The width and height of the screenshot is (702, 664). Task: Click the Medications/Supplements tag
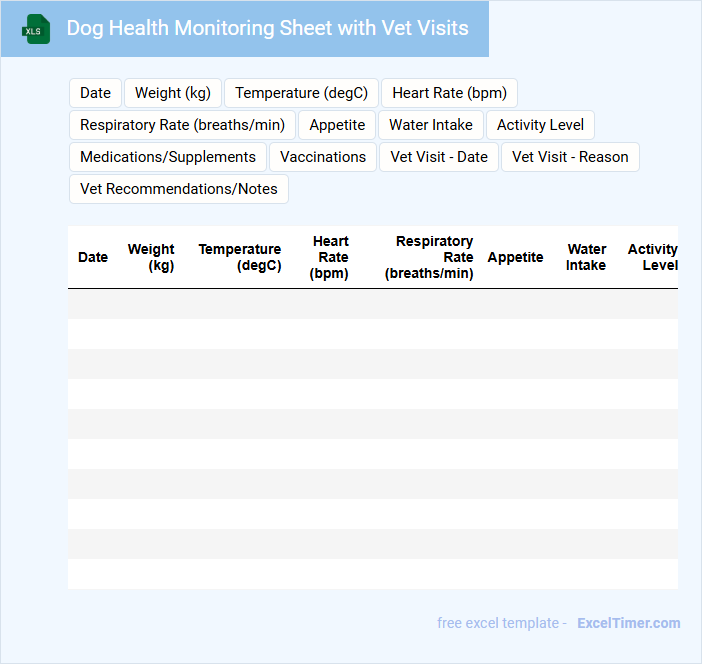(168, 157)
